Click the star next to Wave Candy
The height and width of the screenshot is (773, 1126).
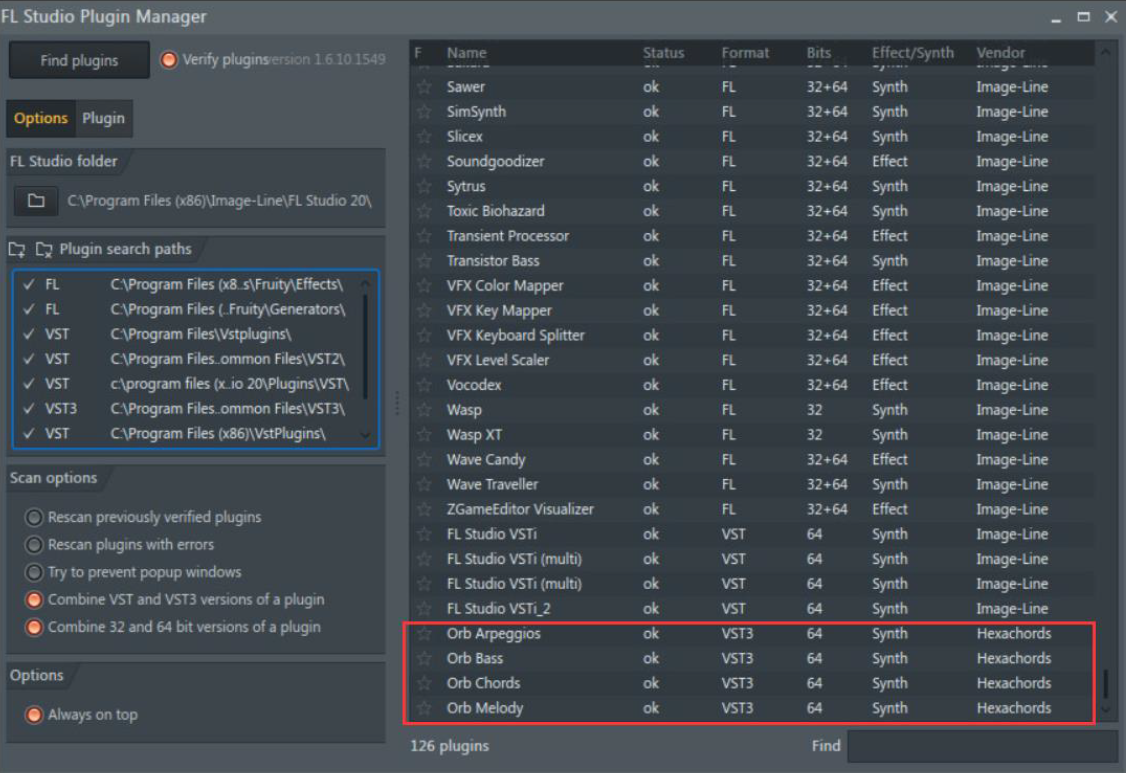click(x=425, y=460)
